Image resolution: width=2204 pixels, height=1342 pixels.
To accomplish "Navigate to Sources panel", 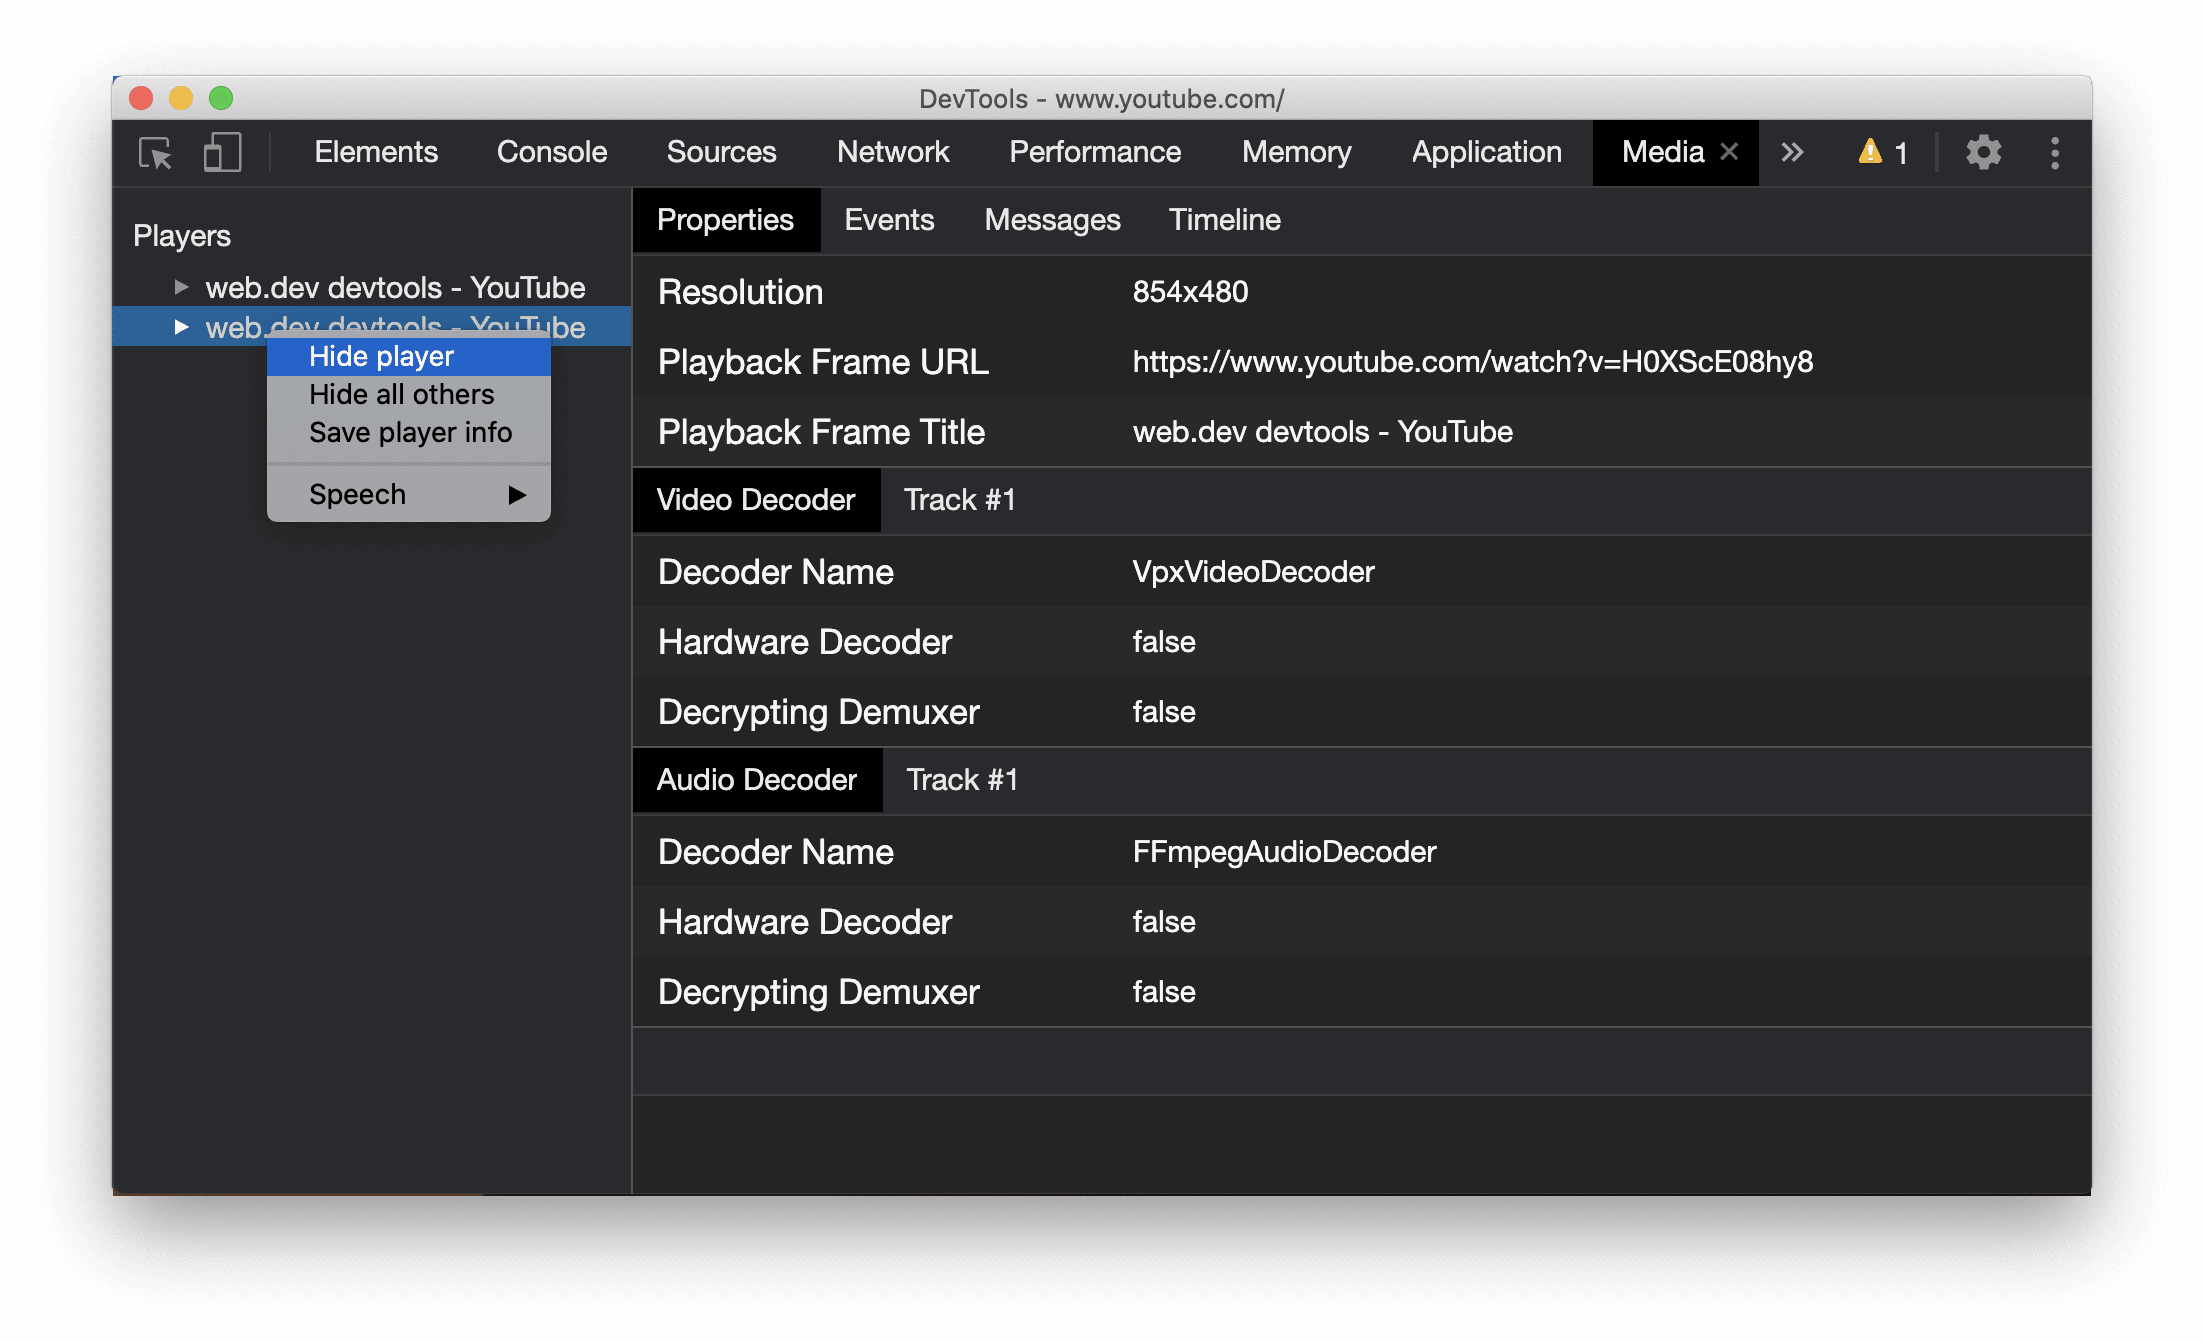I will click(x=721, y=151).
